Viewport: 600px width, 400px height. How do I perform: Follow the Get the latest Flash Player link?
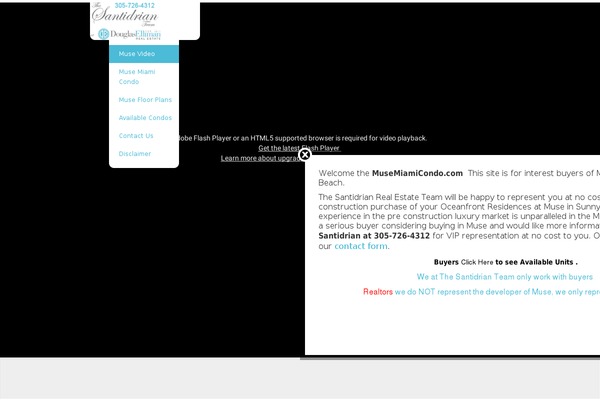coord(299,148)
